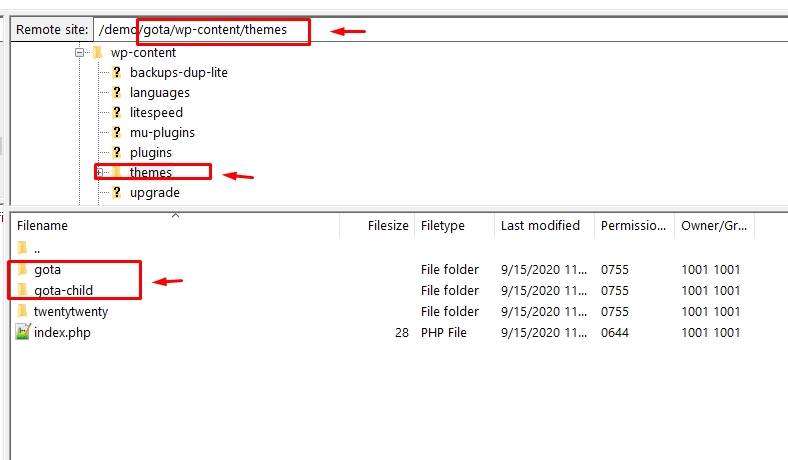Image resolution: width=788 pixels, height=460 pixels.
Task: Click the wp-content folder icon
Action: tap(97, 52)
